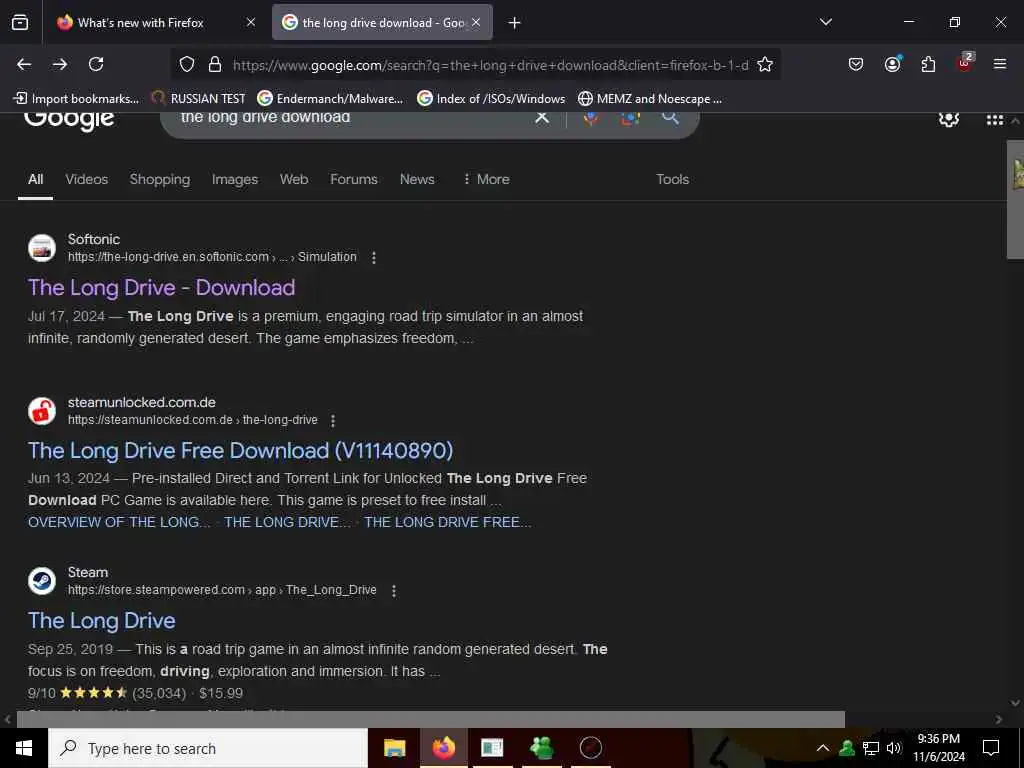The height and width of the screenshot is (768, 1024).
Task: Click the horizontal page scrollbar
Action: 430,719
